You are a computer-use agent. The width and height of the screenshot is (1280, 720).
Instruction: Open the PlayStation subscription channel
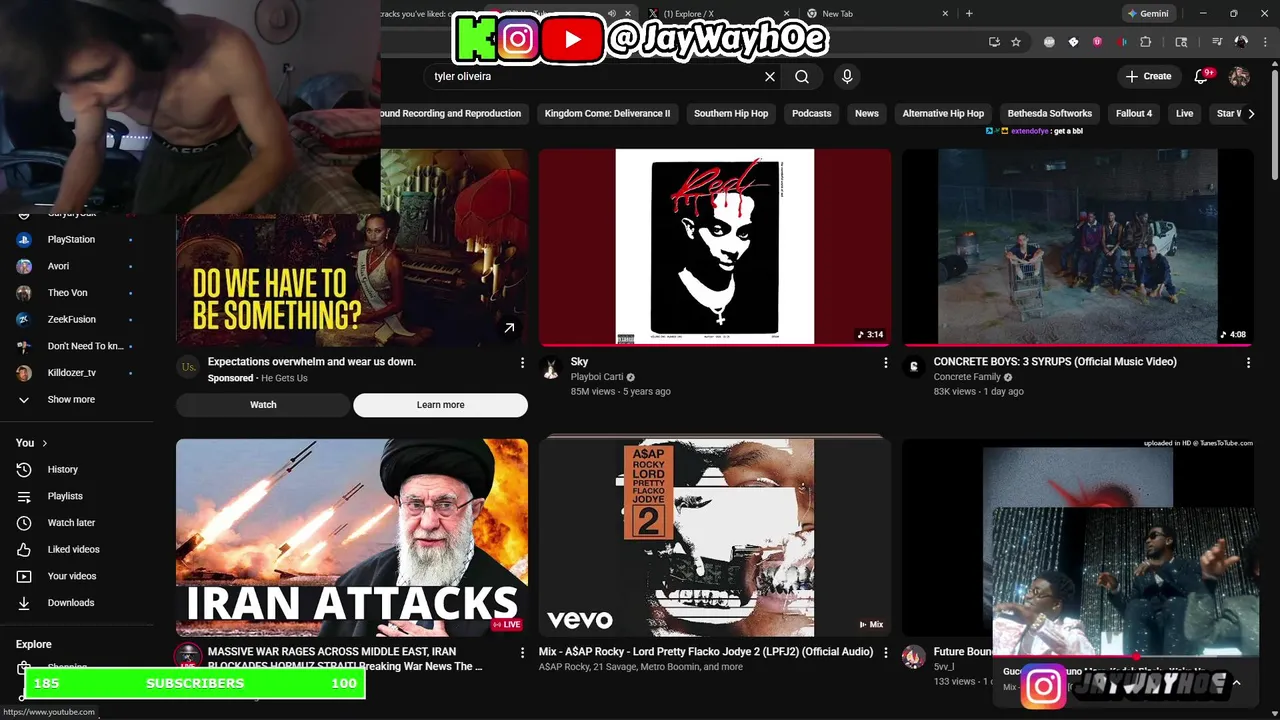pos(76,240)
